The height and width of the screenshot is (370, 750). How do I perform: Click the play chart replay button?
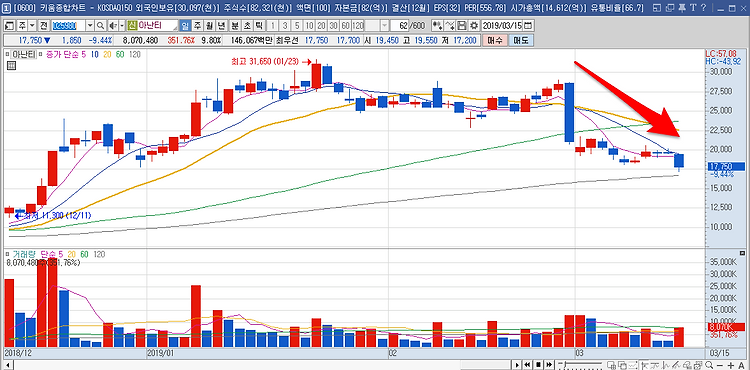(517, 365)
